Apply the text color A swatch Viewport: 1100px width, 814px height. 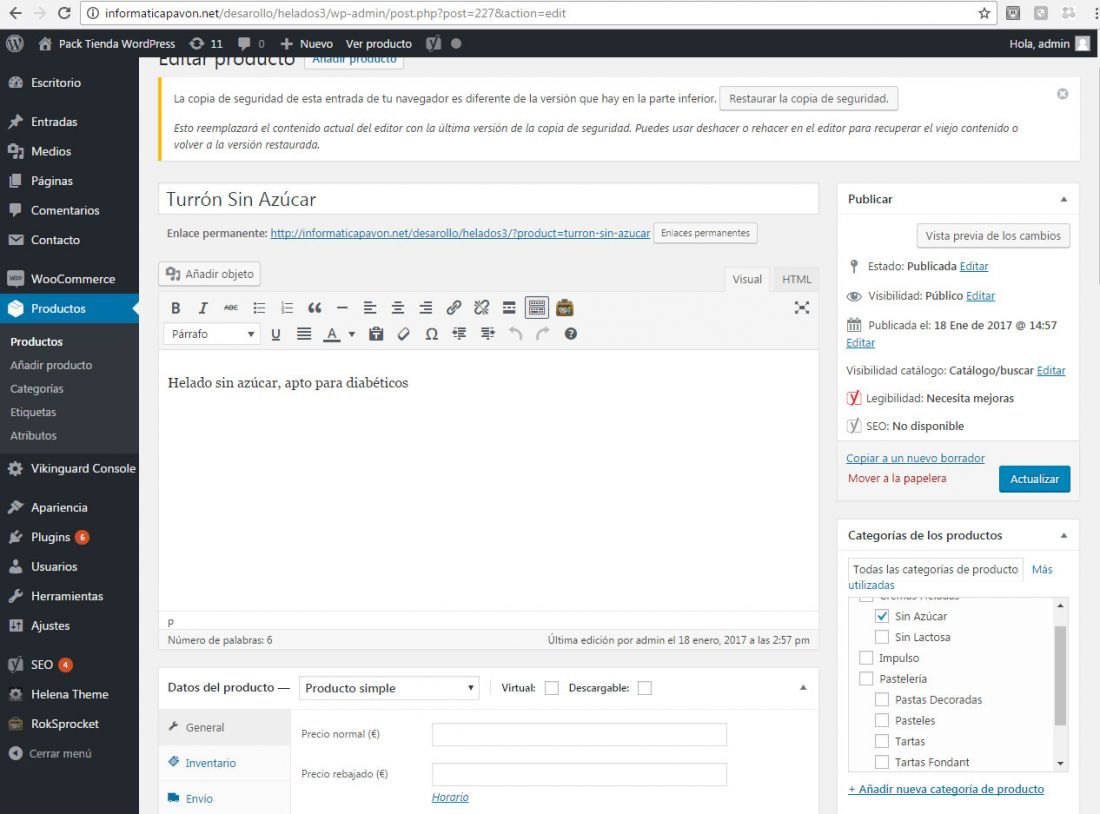point(331,334)
